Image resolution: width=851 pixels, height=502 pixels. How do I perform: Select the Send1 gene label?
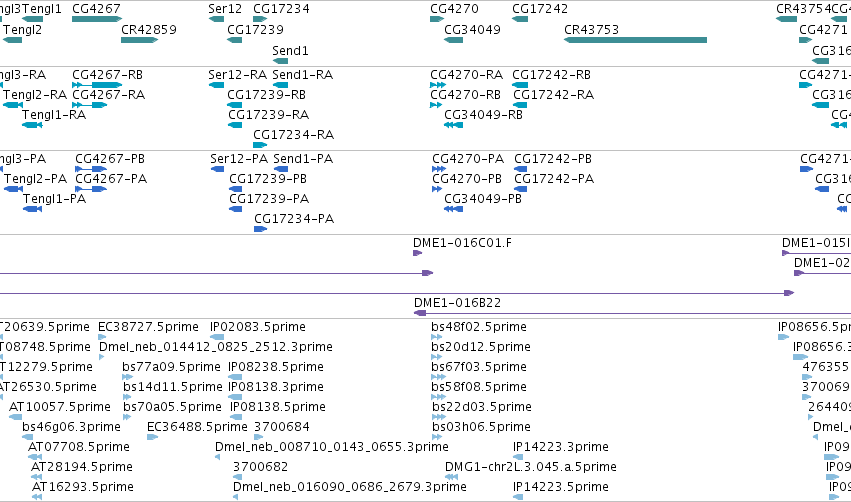tap(290, 50)
